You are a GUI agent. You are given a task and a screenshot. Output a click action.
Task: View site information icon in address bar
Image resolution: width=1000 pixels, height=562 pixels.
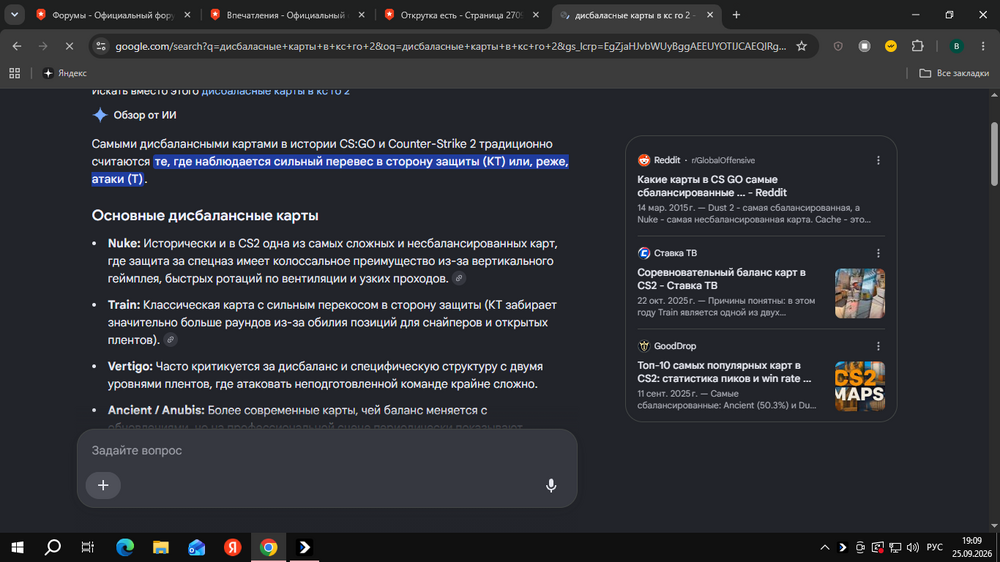[101, 46]
